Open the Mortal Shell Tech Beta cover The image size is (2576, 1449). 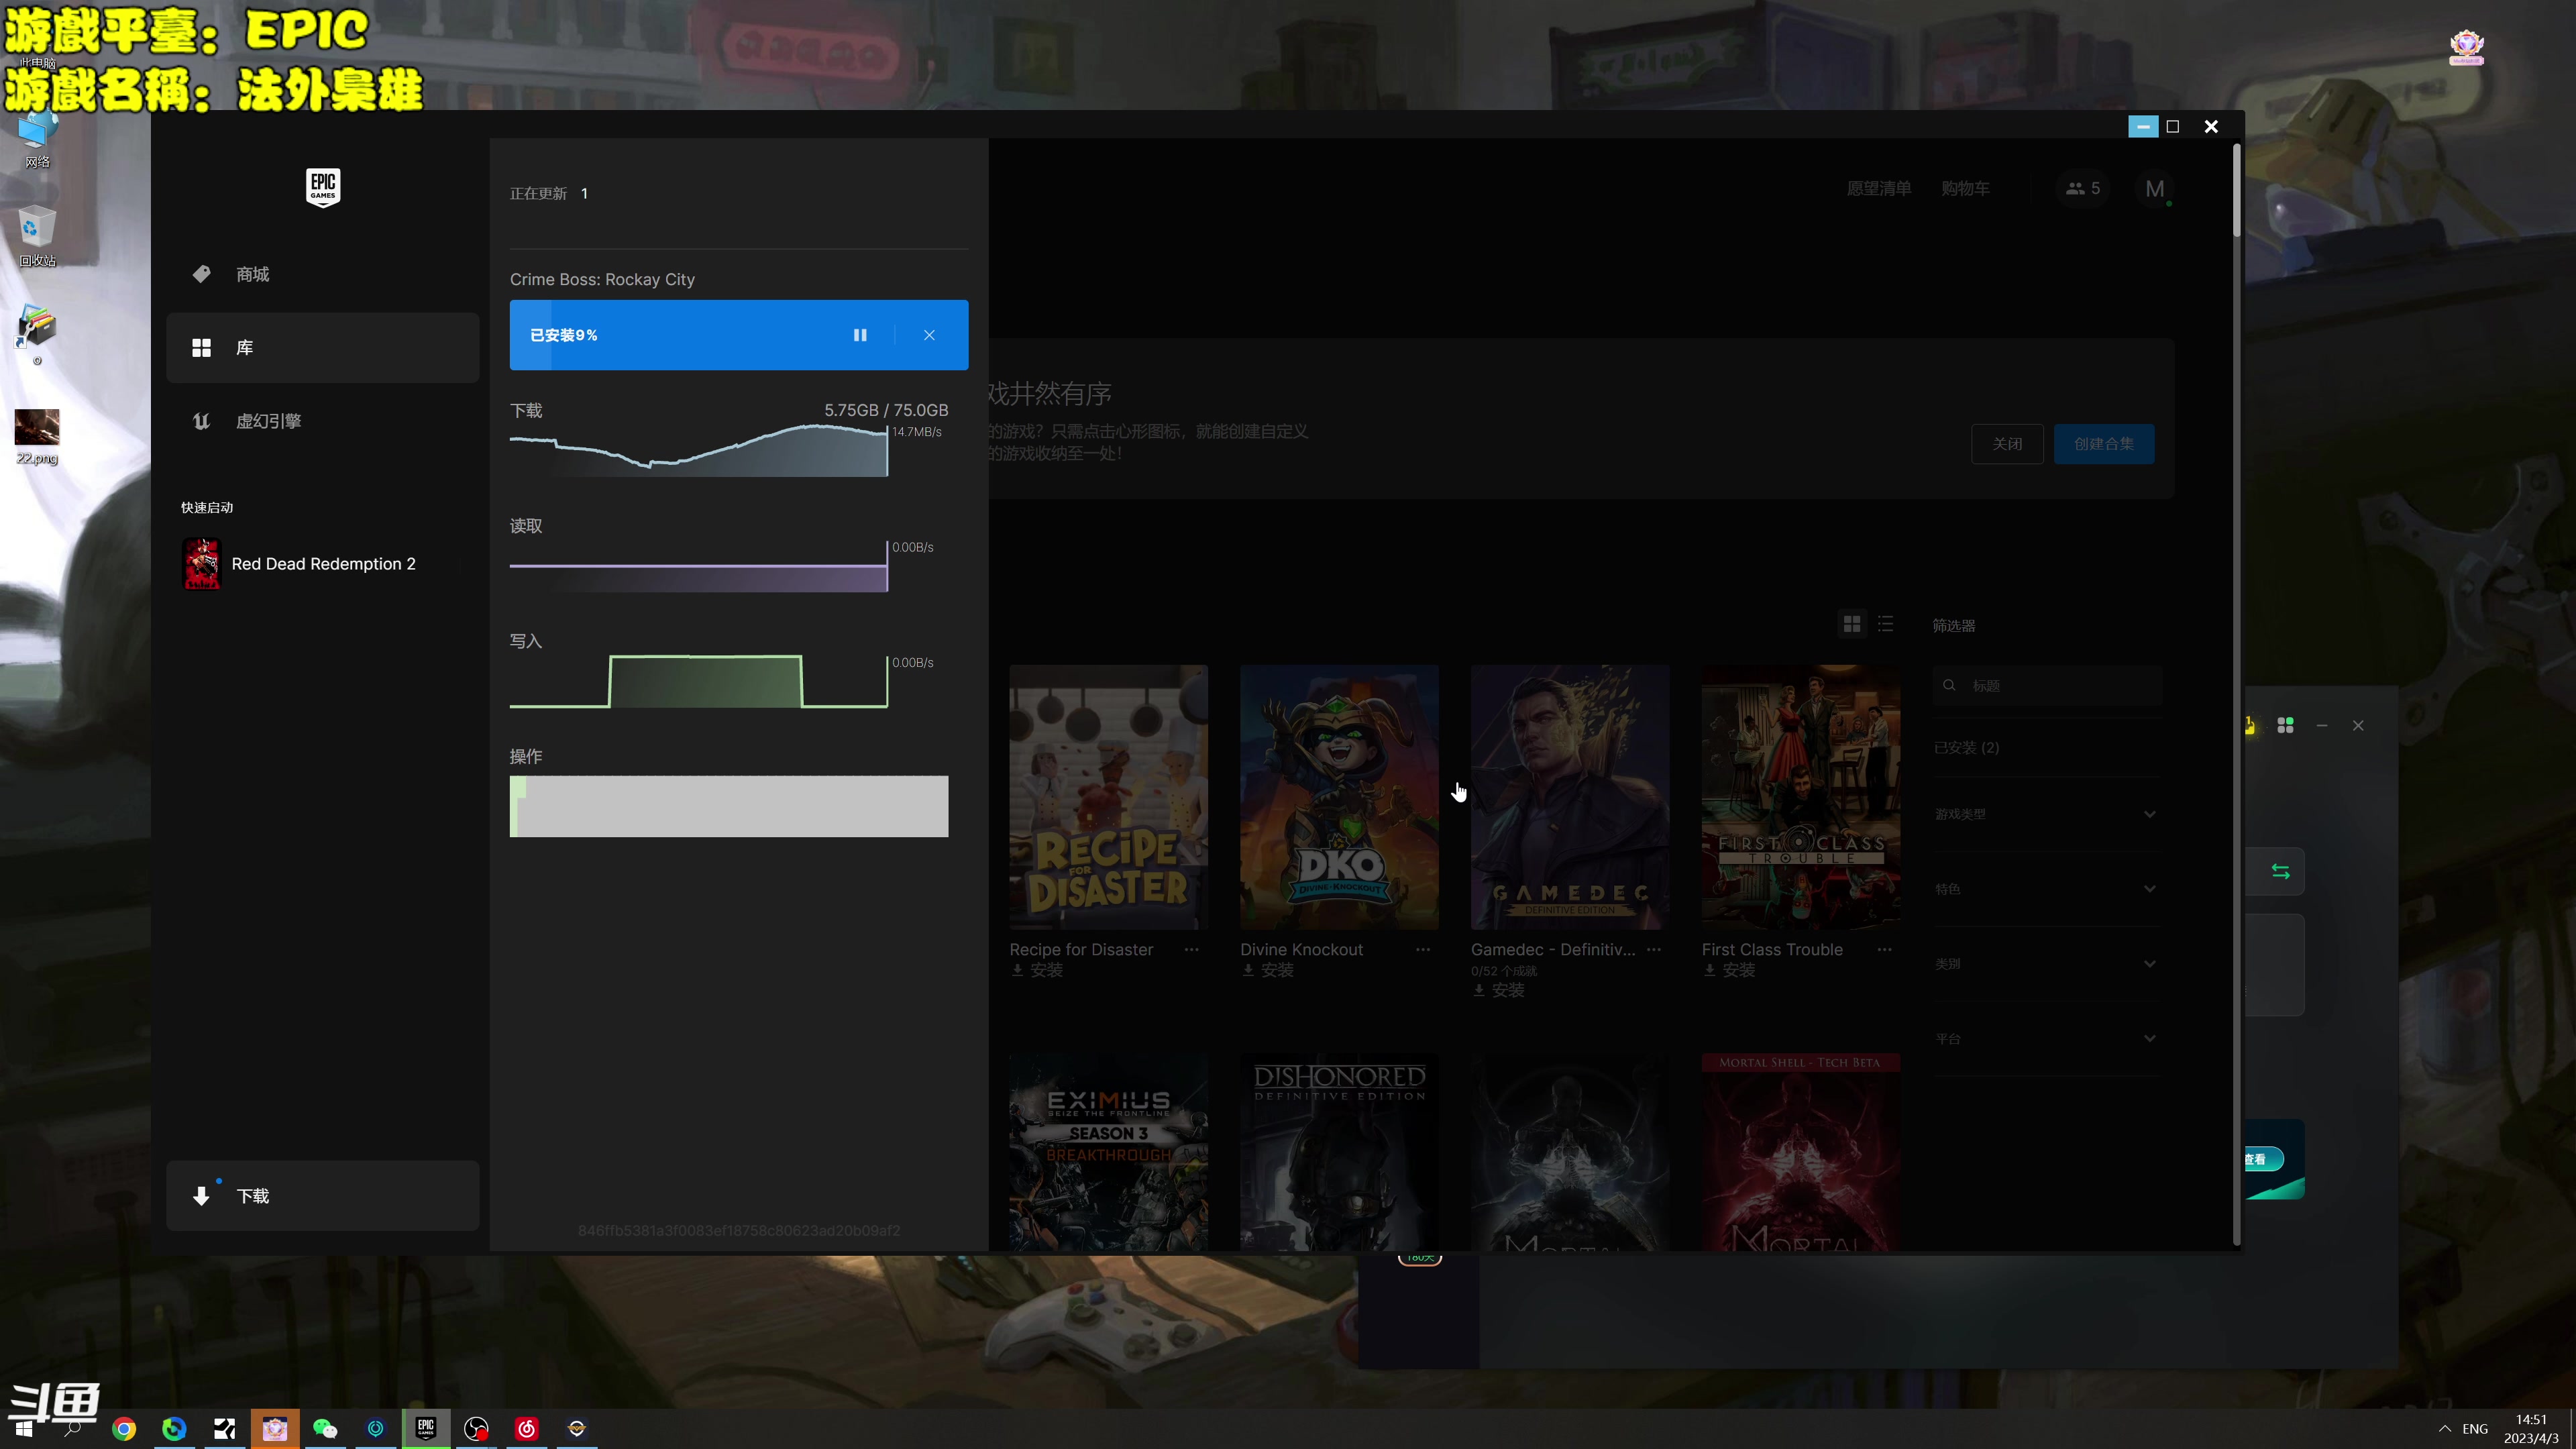click(1801, 1151)
